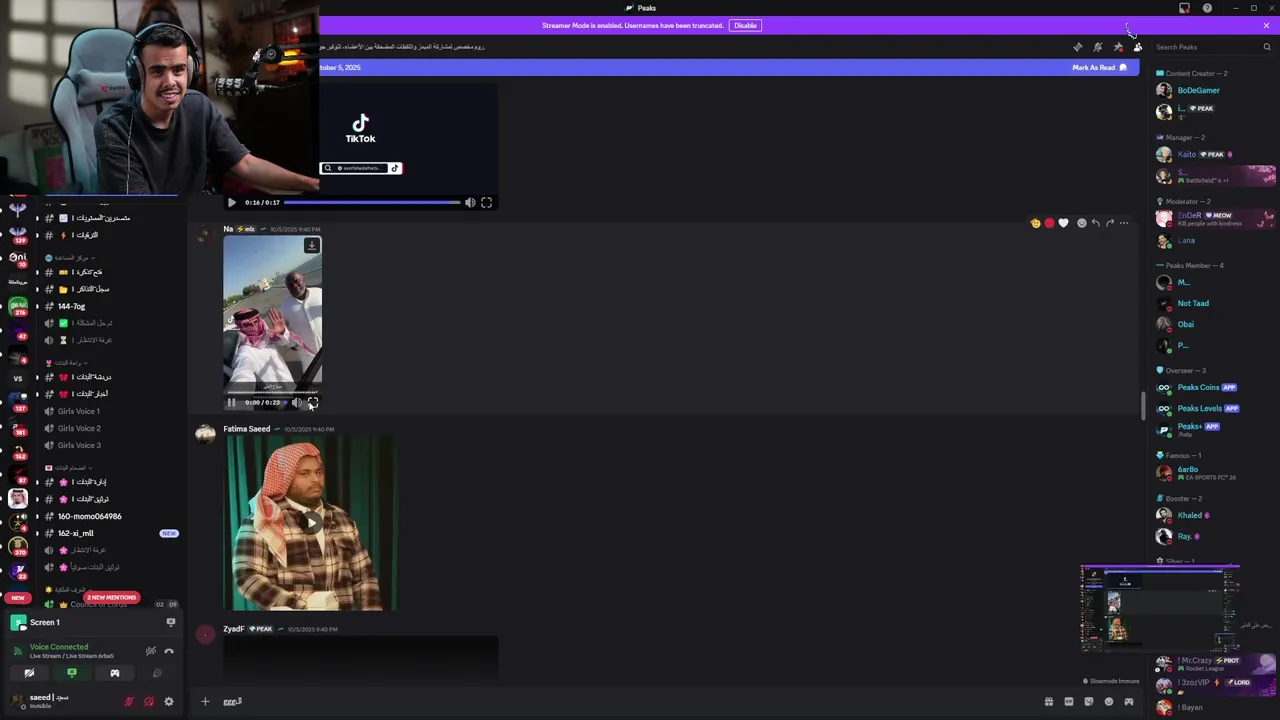
Task: Open User Settings gear icon
Action: pos(169,701)
